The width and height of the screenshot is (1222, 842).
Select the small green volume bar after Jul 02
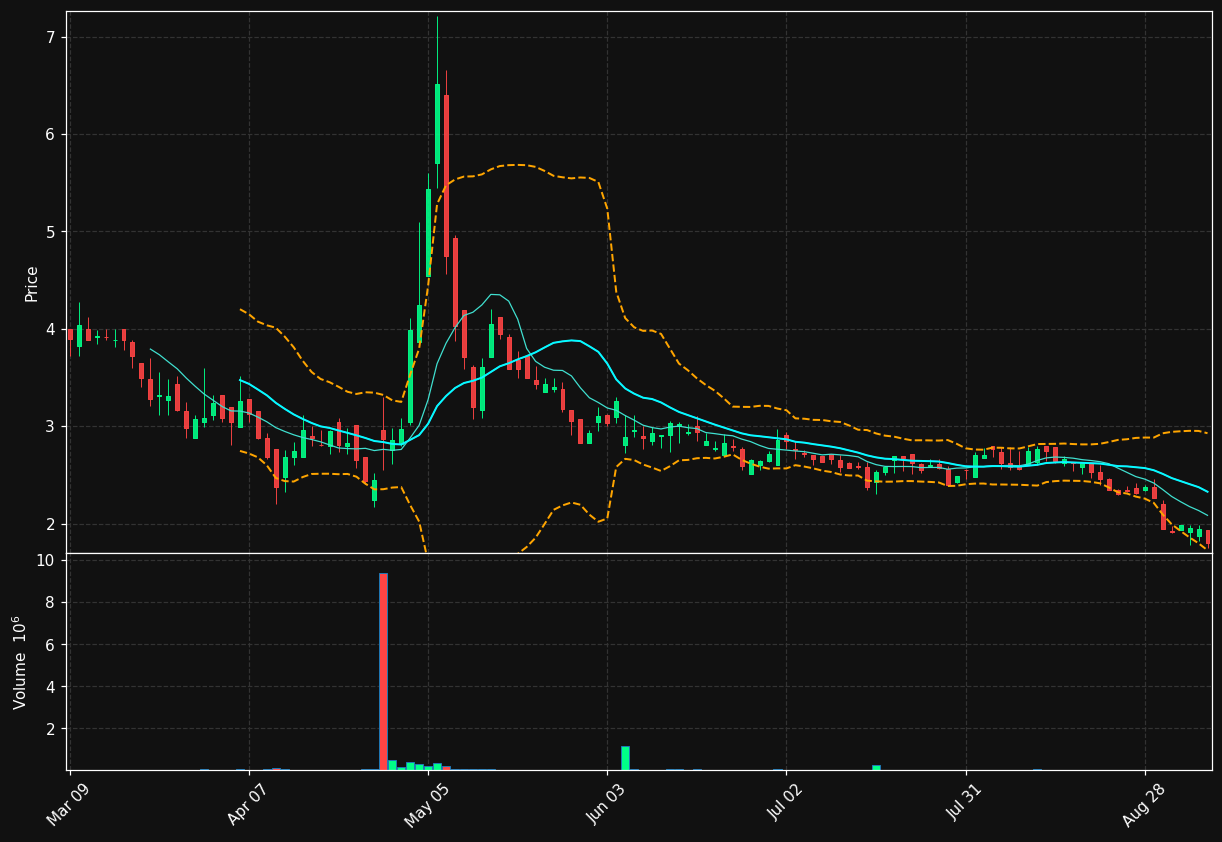pyautogui.click(x=876, y=768)
